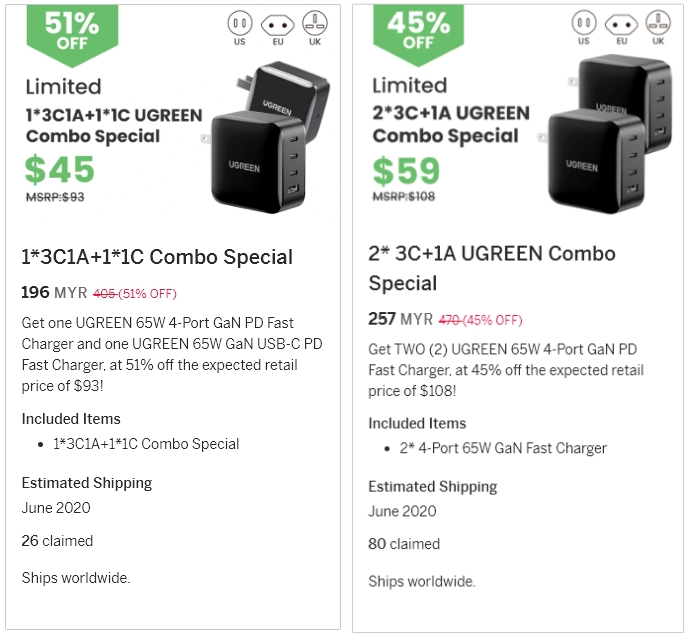The height and width of the screenshot is (637, 686).
Task: Click UK plug icon in right card
Action: (658, 22)
